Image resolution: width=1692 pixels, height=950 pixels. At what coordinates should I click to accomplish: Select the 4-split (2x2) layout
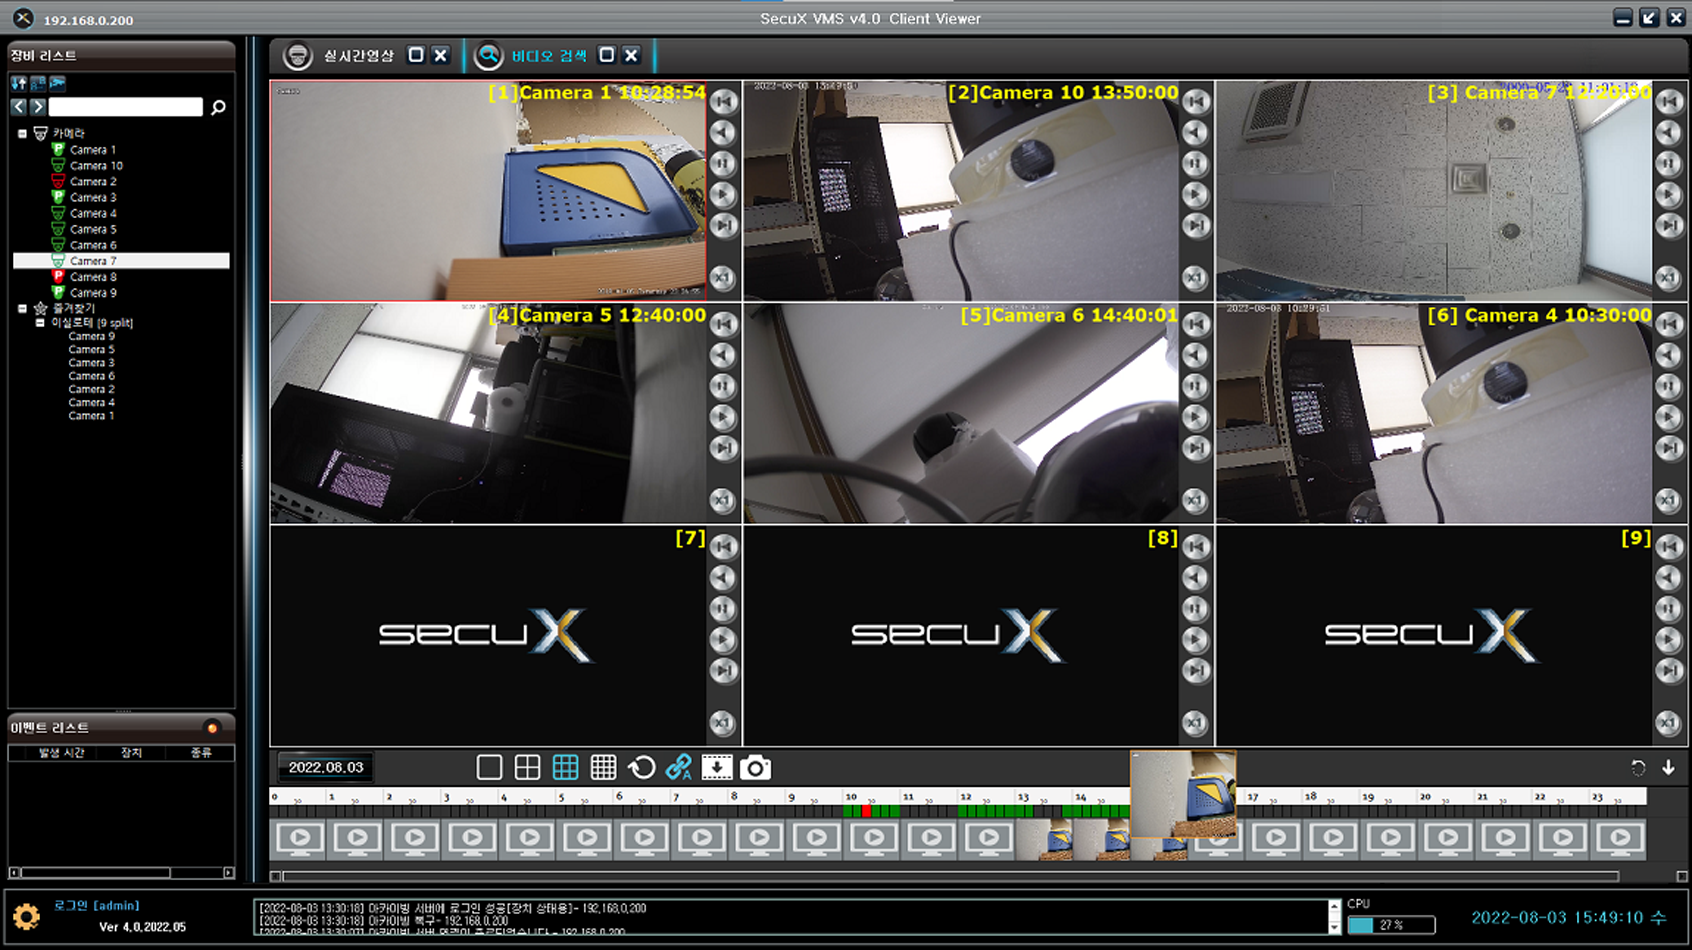coord(527,768)
